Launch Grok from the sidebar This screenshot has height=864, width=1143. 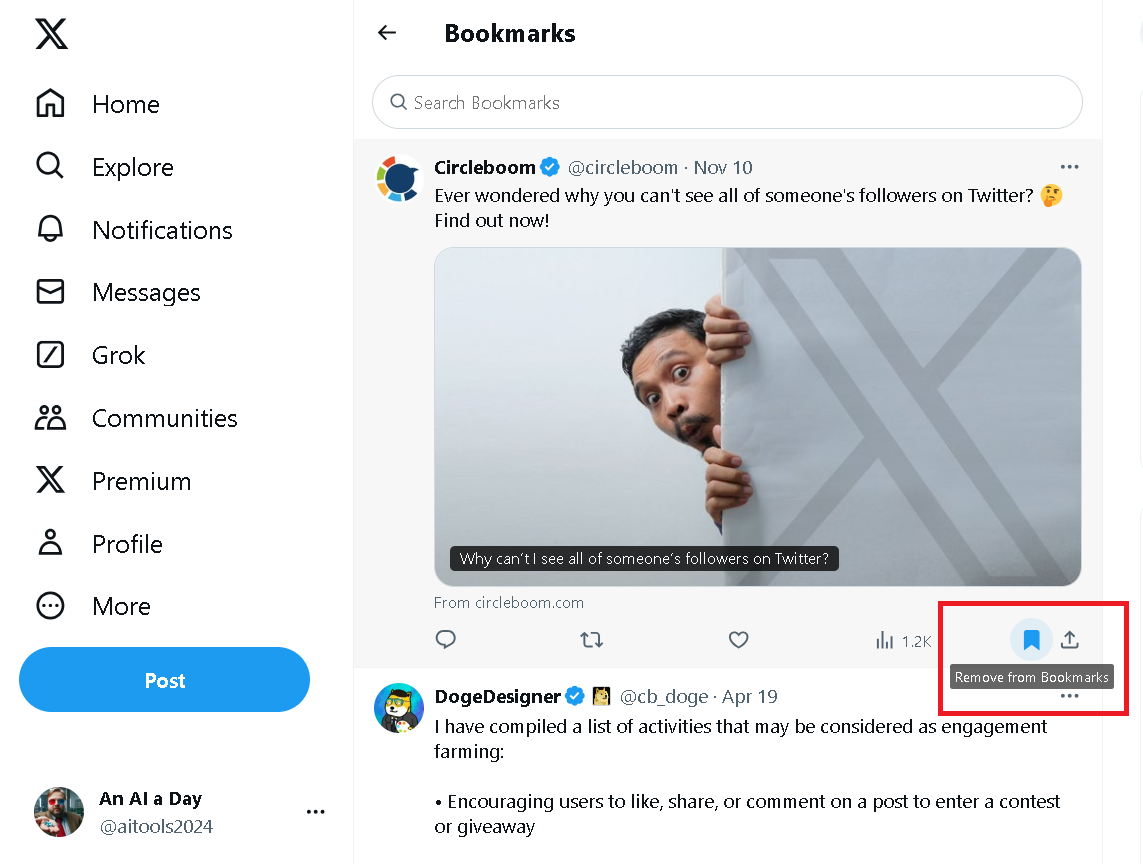coord(51,354)
